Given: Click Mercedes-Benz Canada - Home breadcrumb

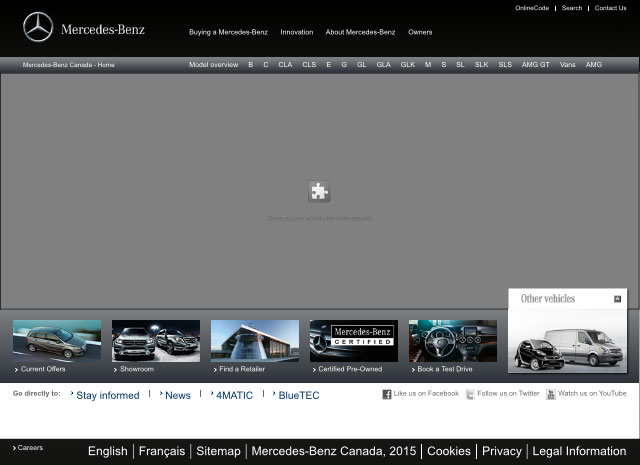Looking at the screenshot, I should (69, 65).
